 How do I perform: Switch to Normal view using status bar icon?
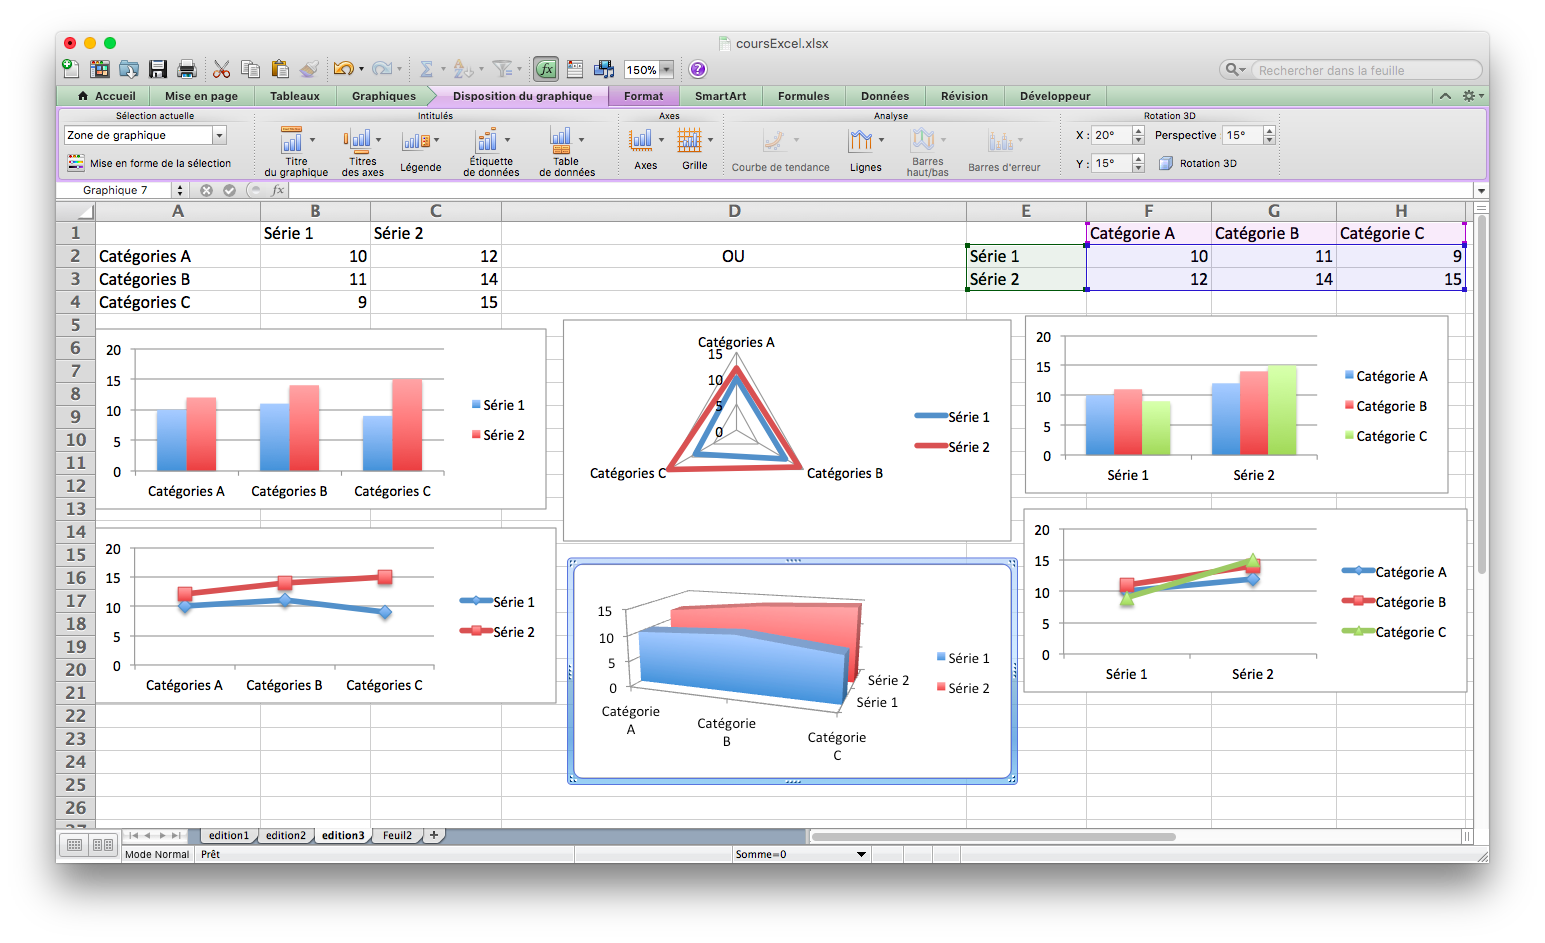[75, 845]
